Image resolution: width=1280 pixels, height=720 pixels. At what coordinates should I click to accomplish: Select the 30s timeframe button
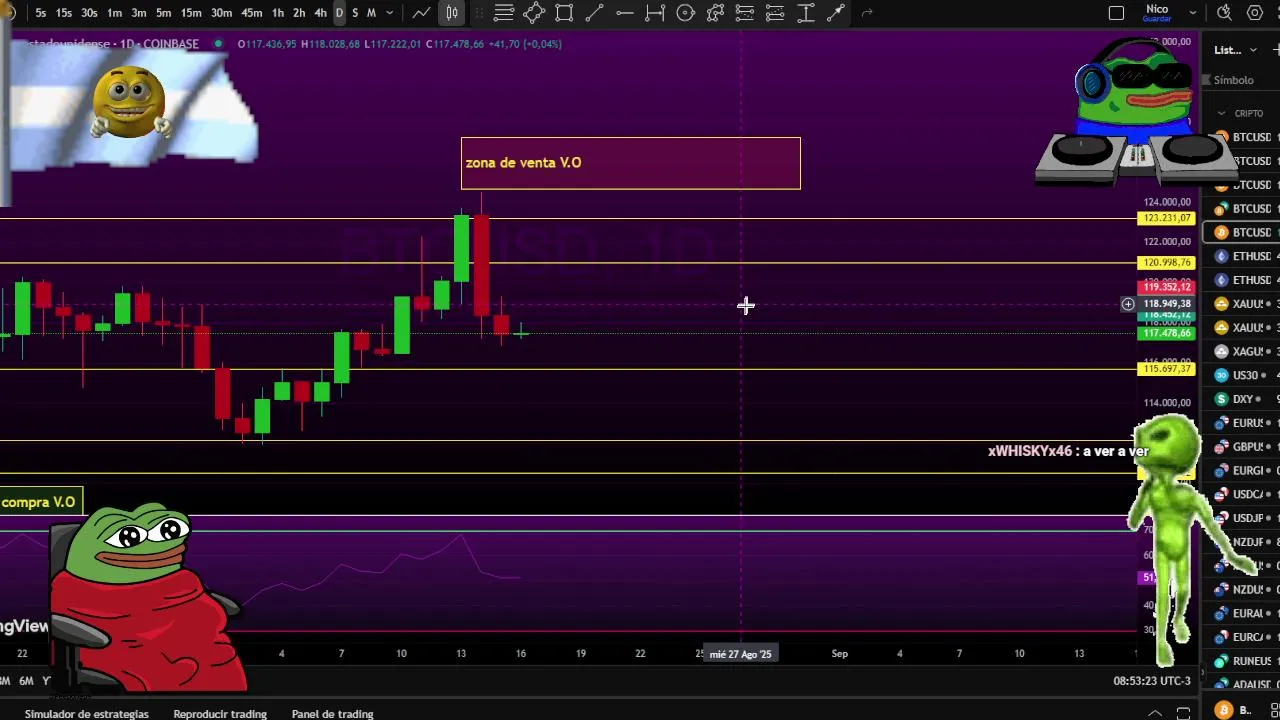89,13
